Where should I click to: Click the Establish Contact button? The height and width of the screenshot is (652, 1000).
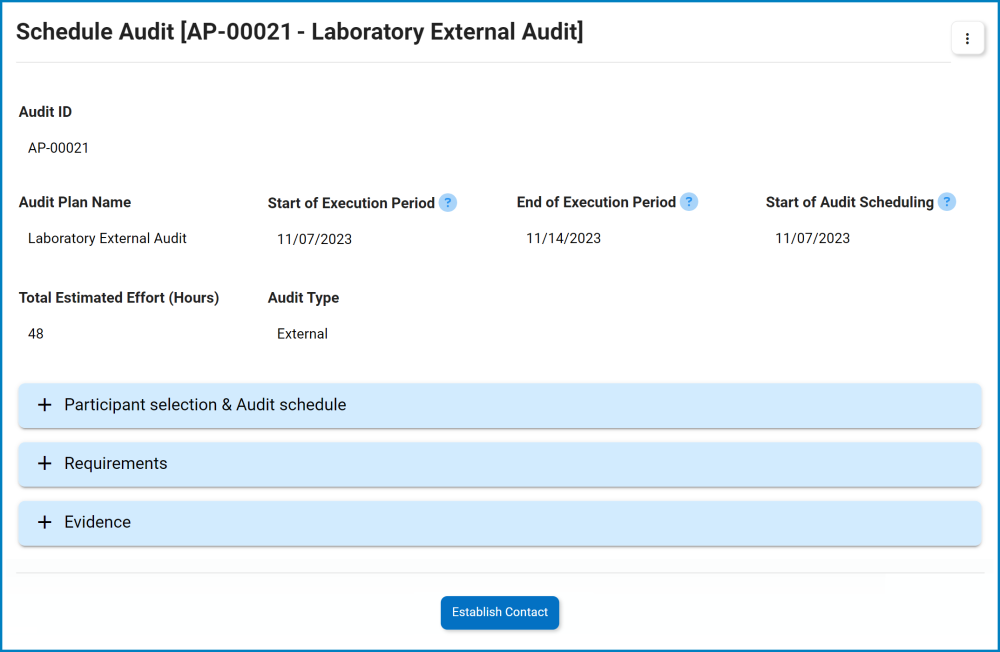click(x=500, y=613)
